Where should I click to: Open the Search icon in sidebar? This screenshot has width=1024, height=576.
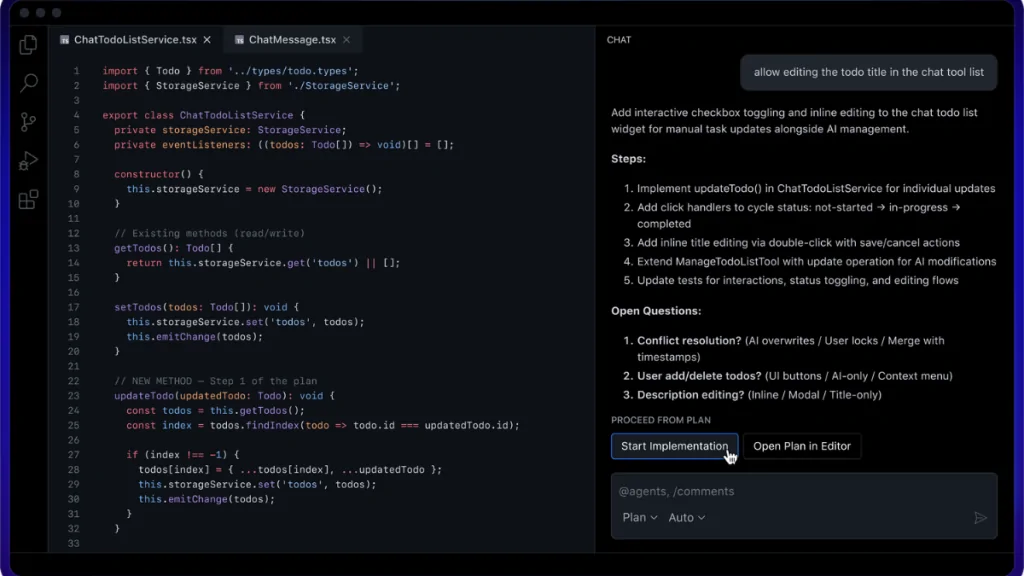tap(28, 83)
